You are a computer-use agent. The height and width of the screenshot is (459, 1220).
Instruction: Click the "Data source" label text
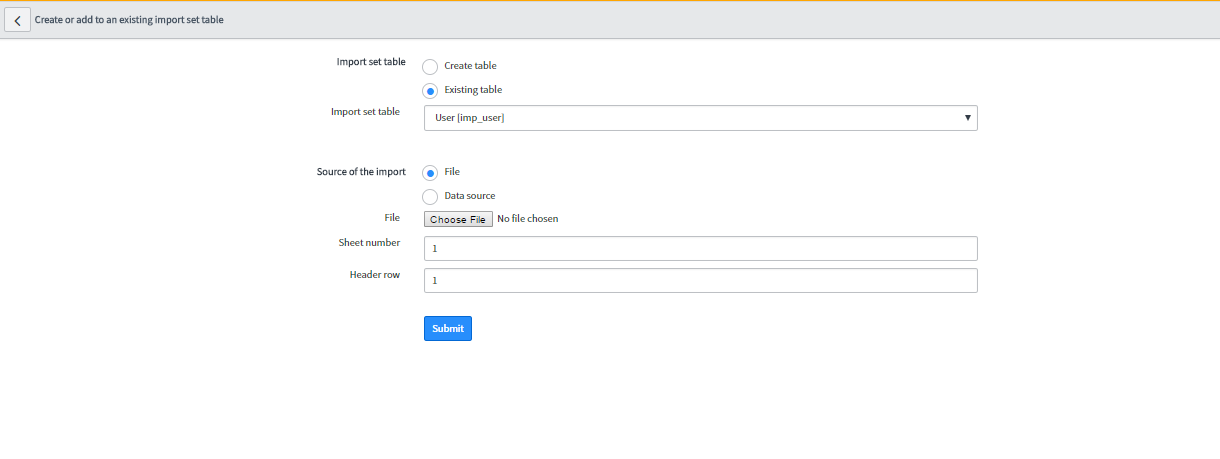pyautogui.click(x=469, y=196)
